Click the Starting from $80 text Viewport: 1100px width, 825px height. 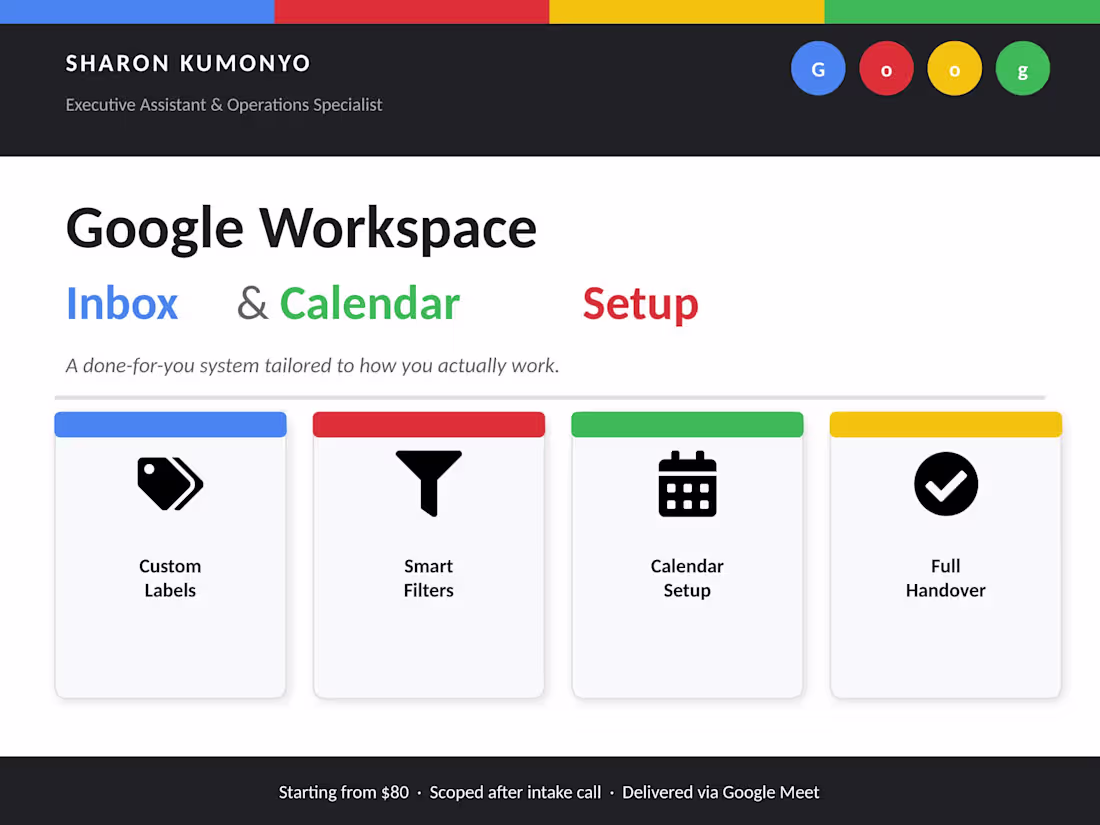click(x=344, y=793)
